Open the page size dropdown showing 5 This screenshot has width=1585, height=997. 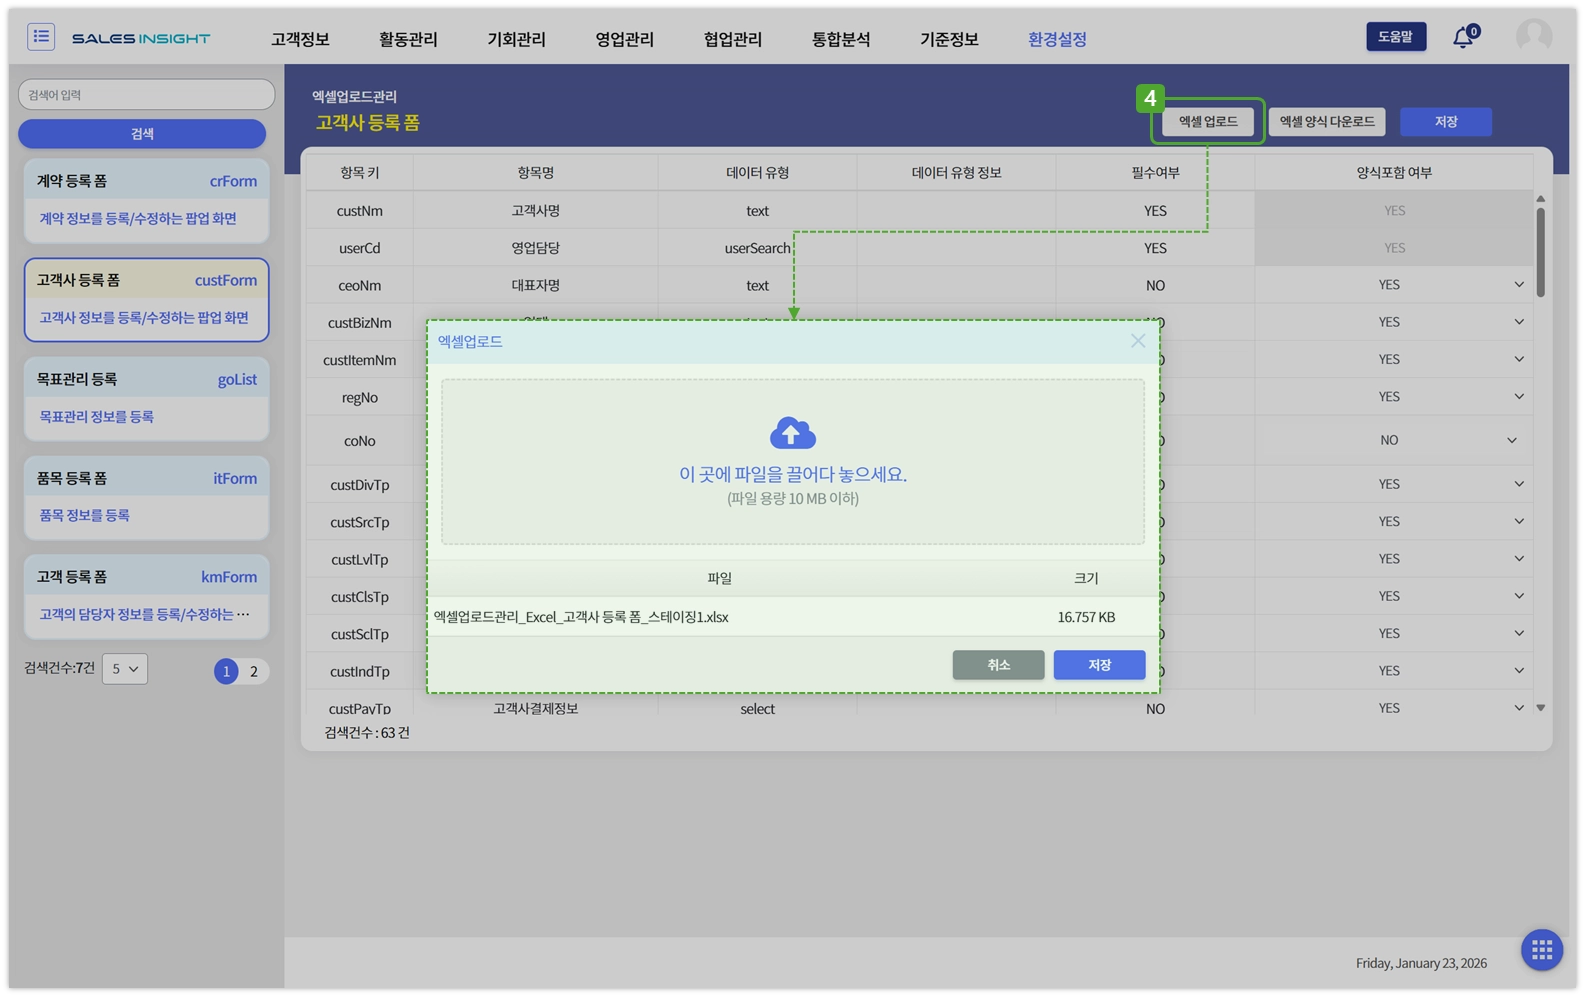click(x=125, y=669)
